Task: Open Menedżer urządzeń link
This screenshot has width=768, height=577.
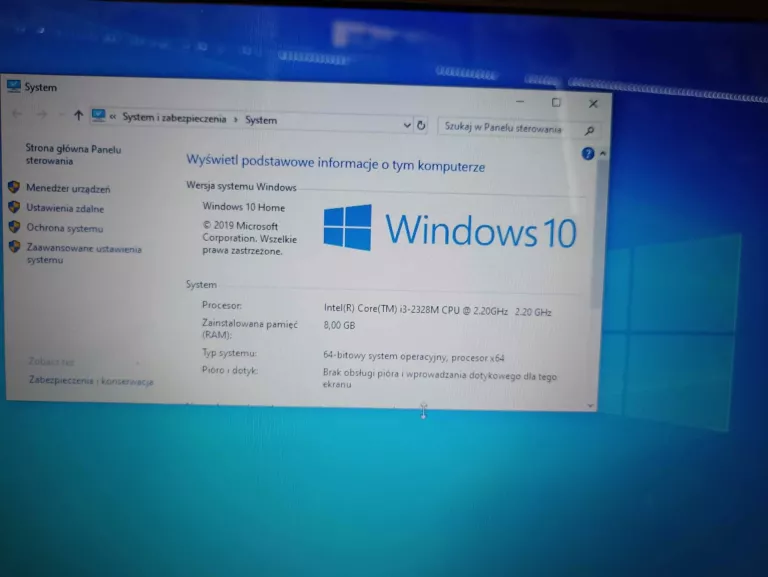Action: (68, 189)
